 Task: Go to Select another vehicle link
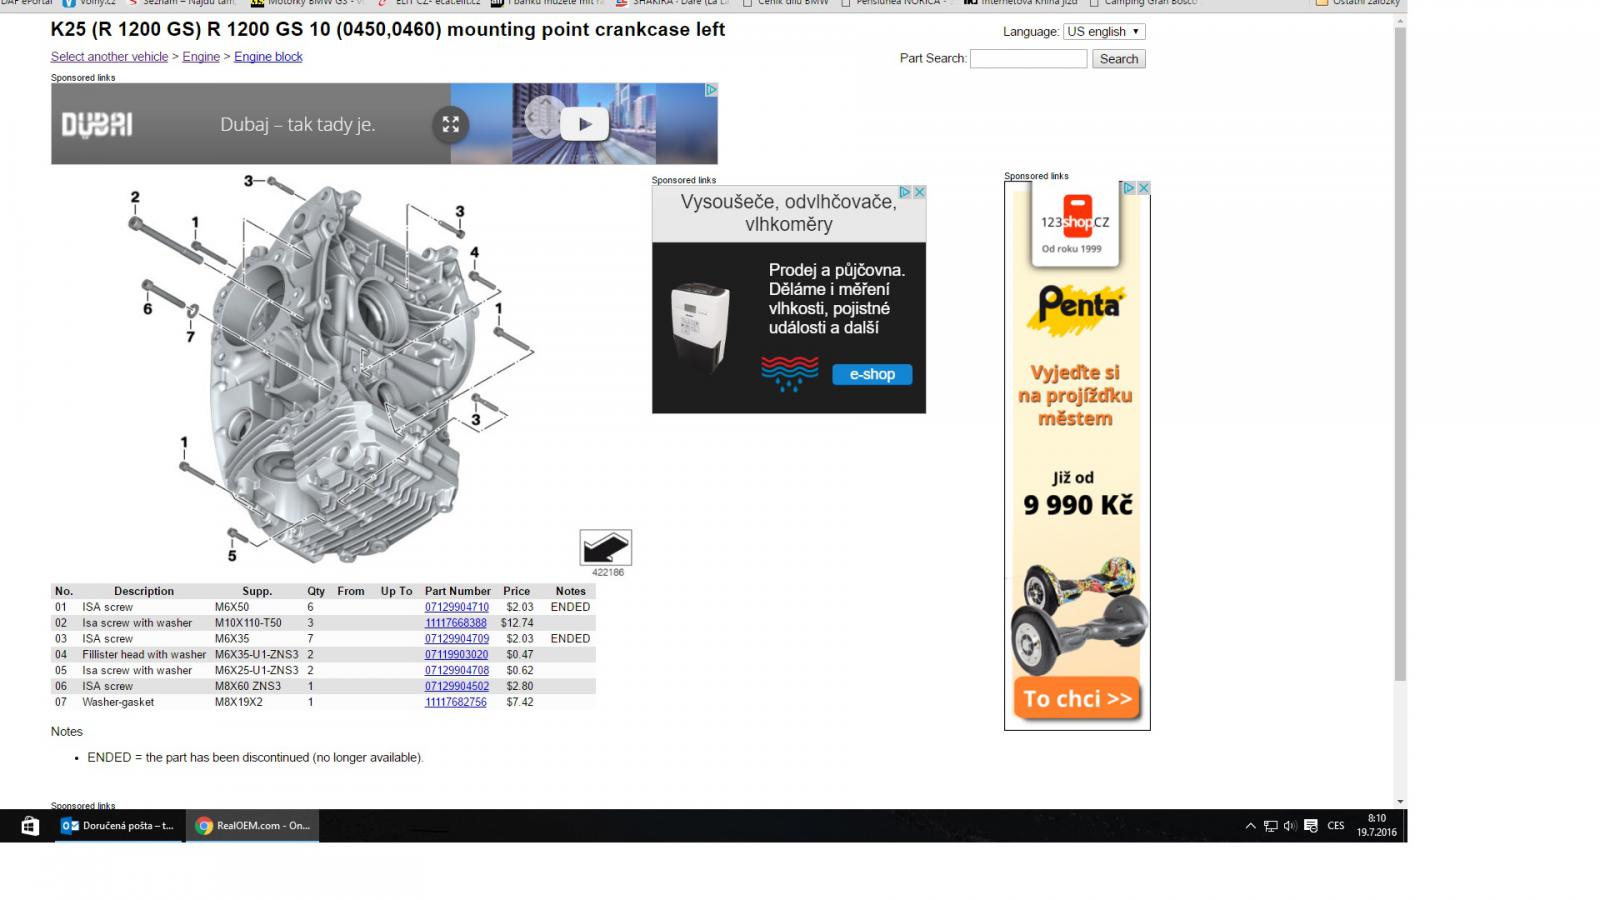[109, 57]
